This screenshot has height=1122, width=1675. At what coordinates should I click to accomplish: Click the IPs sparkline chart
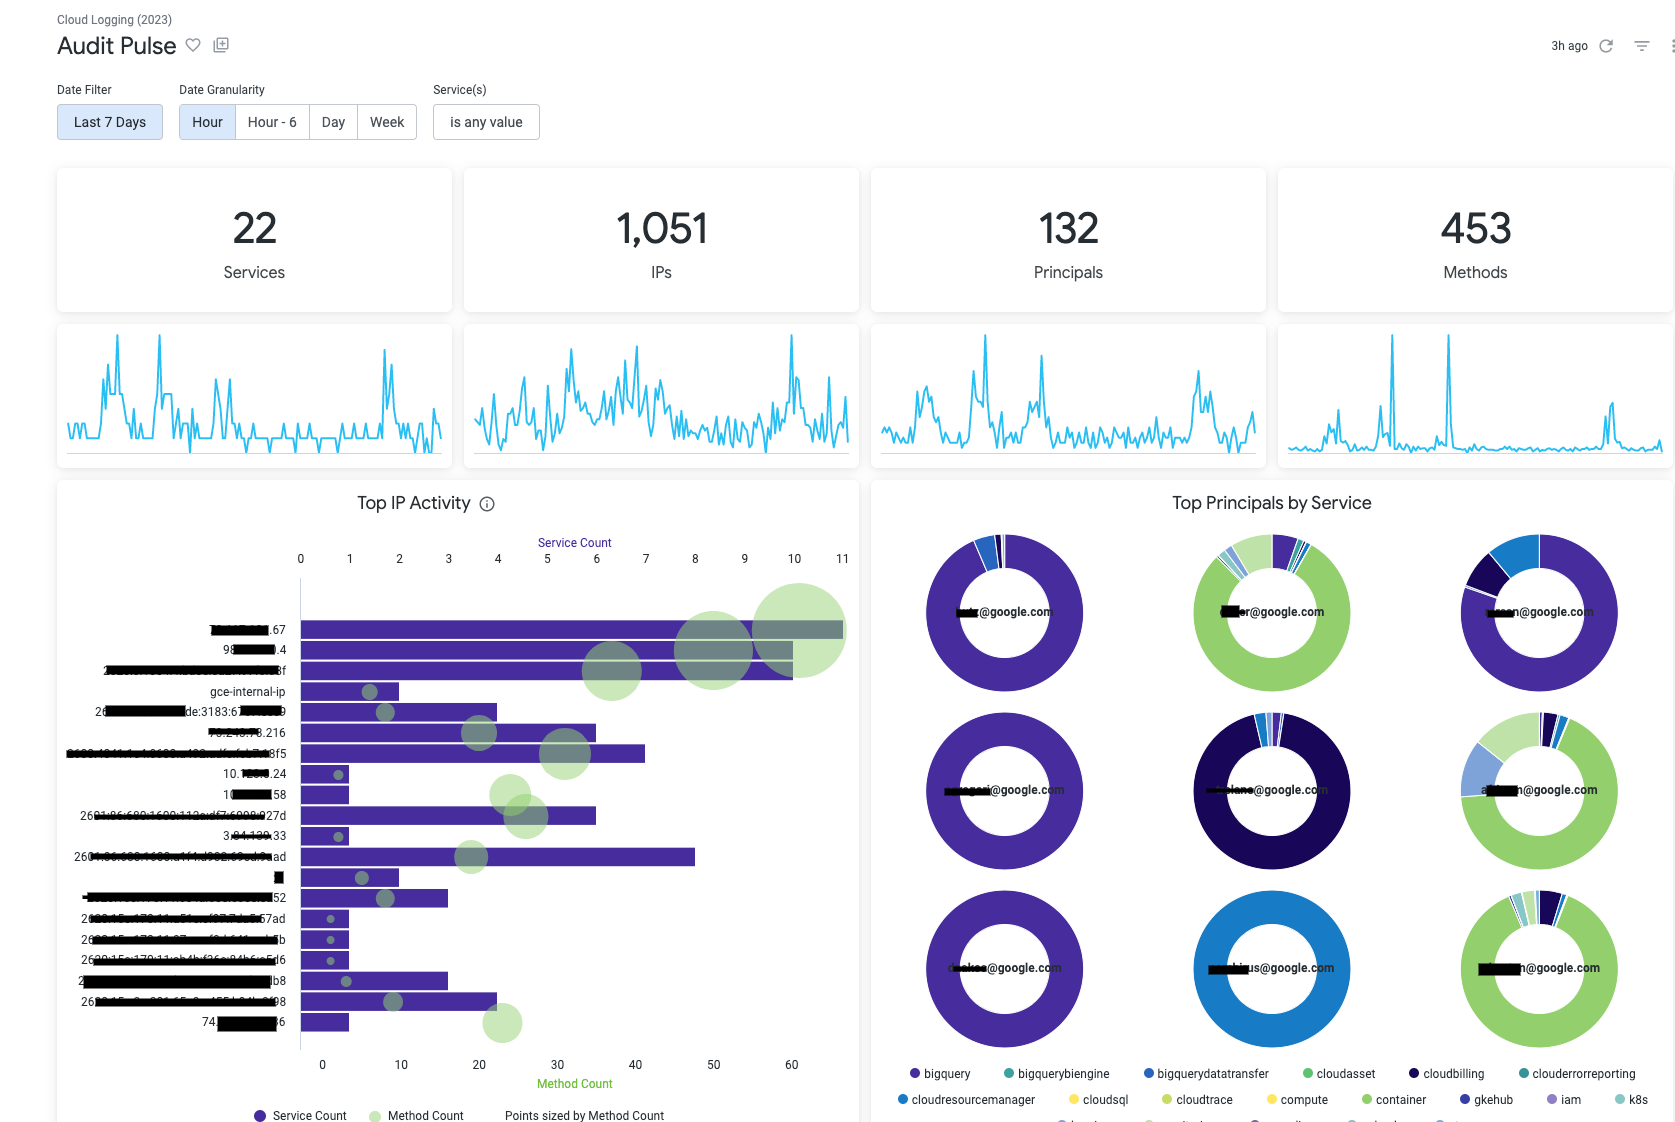pos(661,396)
